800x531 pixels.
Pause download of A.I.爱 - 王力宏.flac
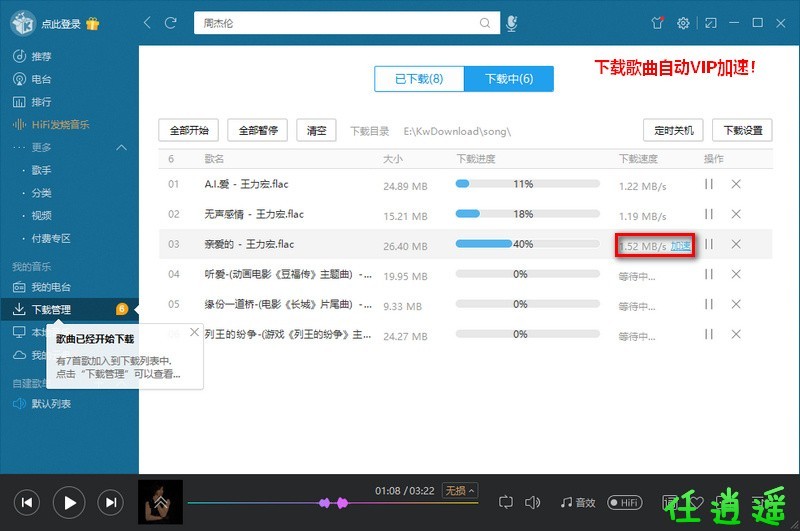tap(709, 184)
